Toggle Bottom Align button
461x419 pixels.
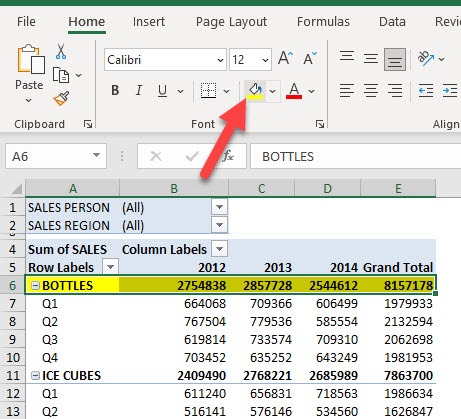[395, 59]
